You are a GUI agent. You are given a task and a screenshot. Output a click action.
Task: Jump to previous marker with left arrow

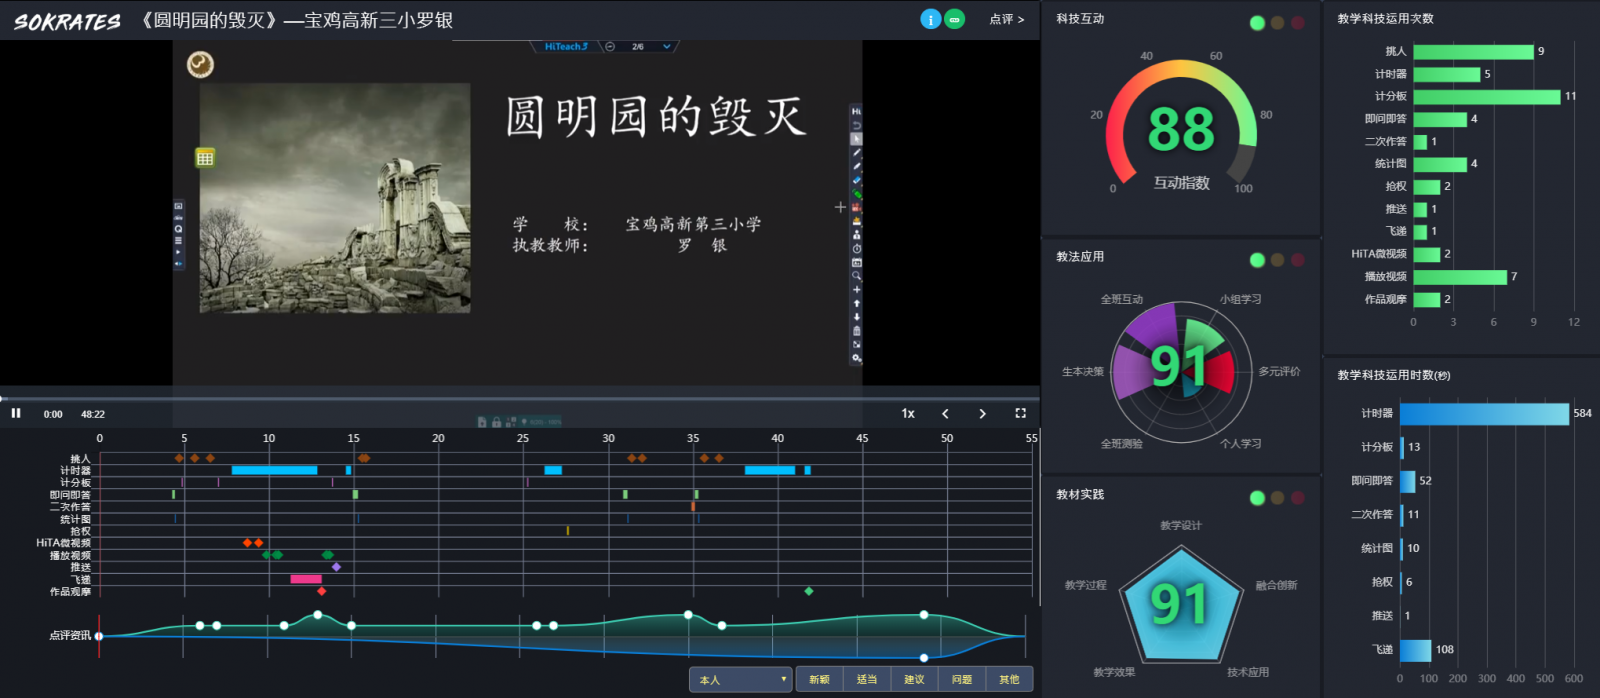tap(945, 413)
